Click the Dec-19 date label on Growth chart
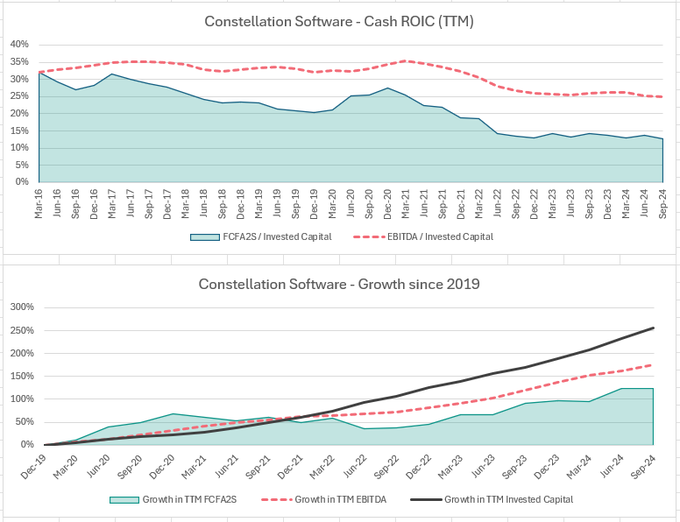 [x=33, y=466]
